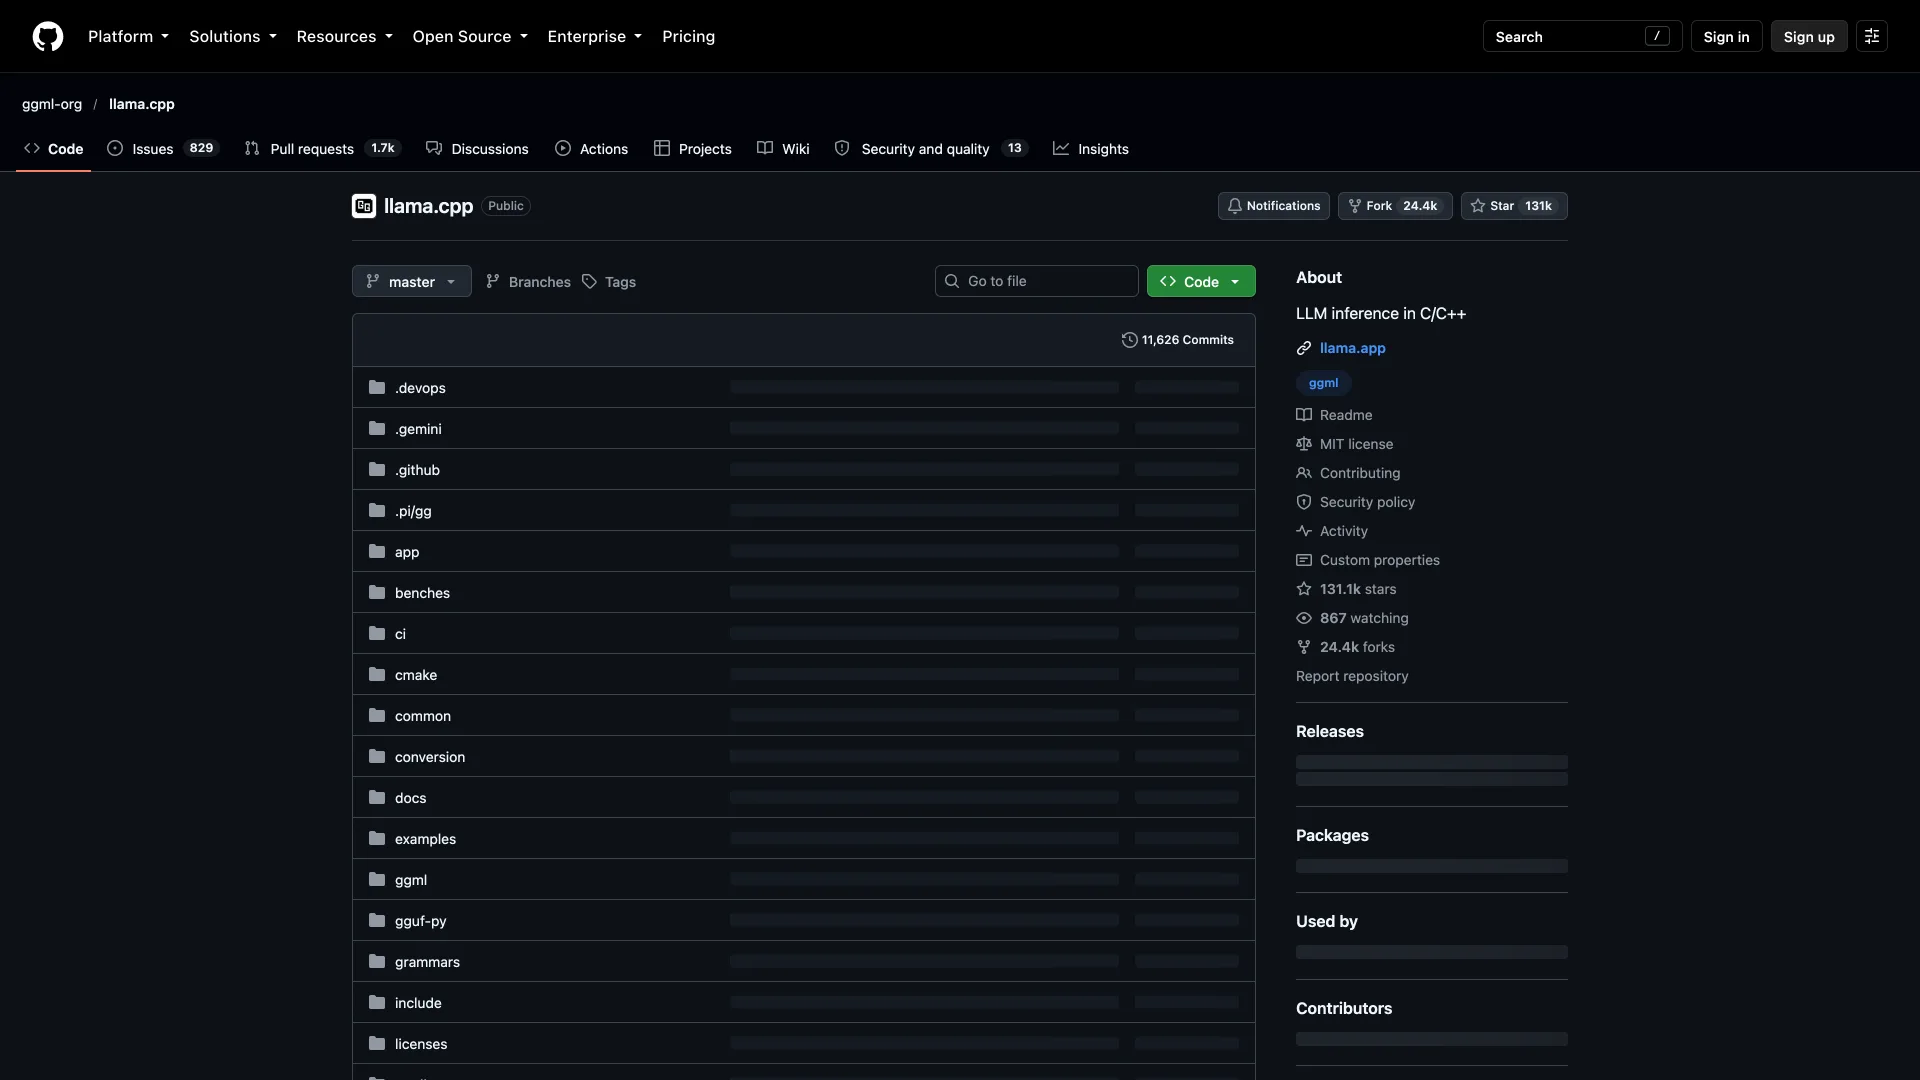Open the GitHub logo homepage
Screen dimensions: 1920x1080
(48, 36)
